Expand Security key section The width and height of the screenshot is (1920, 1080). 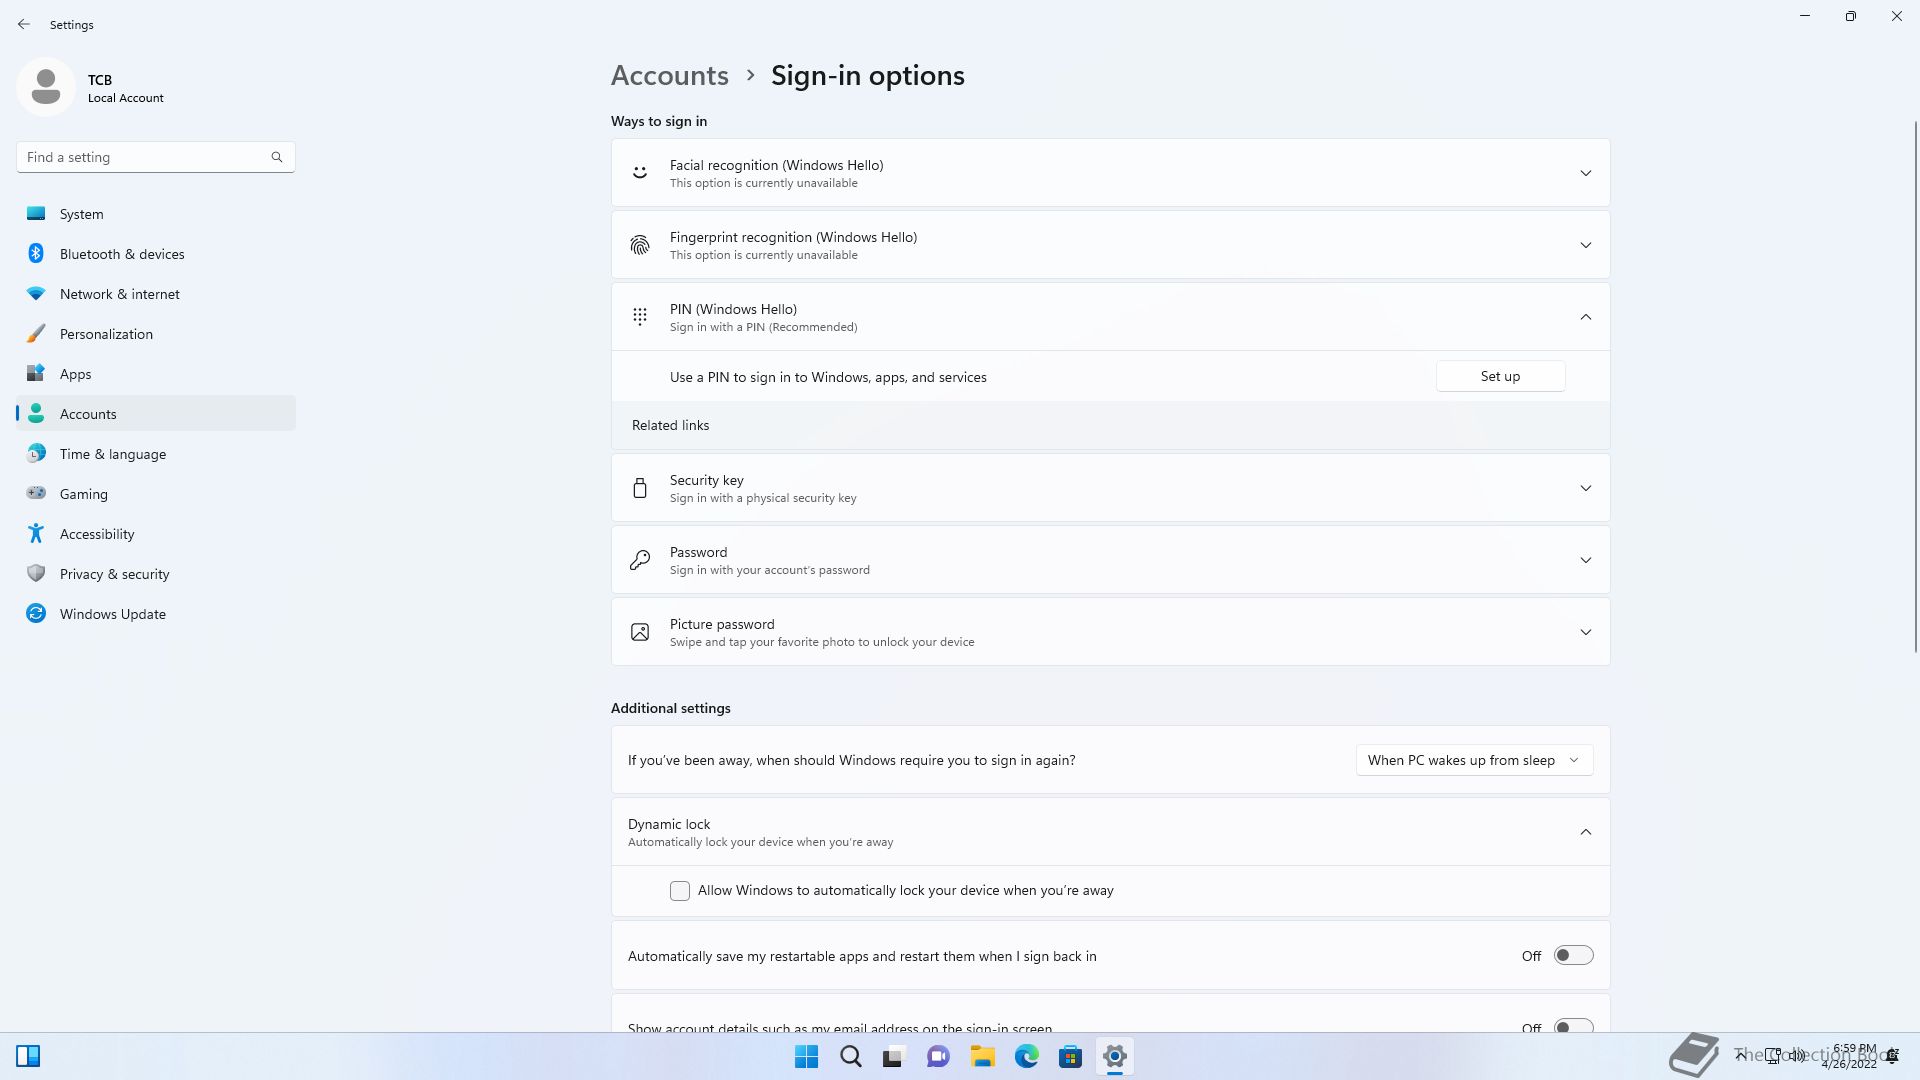coord(1585,488)
